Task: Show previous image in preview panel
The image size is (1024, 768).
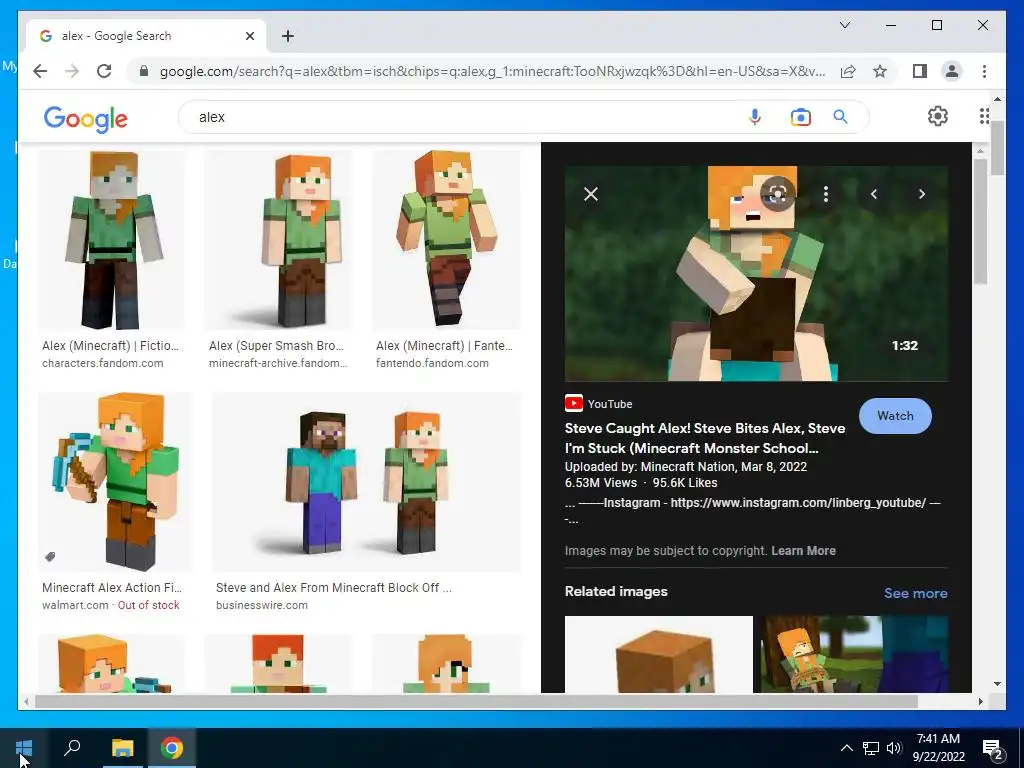Action: coord(874,194)
